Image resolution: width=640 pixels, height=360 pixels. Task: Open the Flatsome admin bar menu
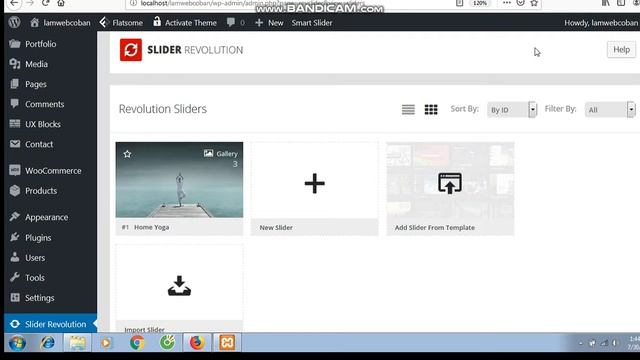point(121,23)
